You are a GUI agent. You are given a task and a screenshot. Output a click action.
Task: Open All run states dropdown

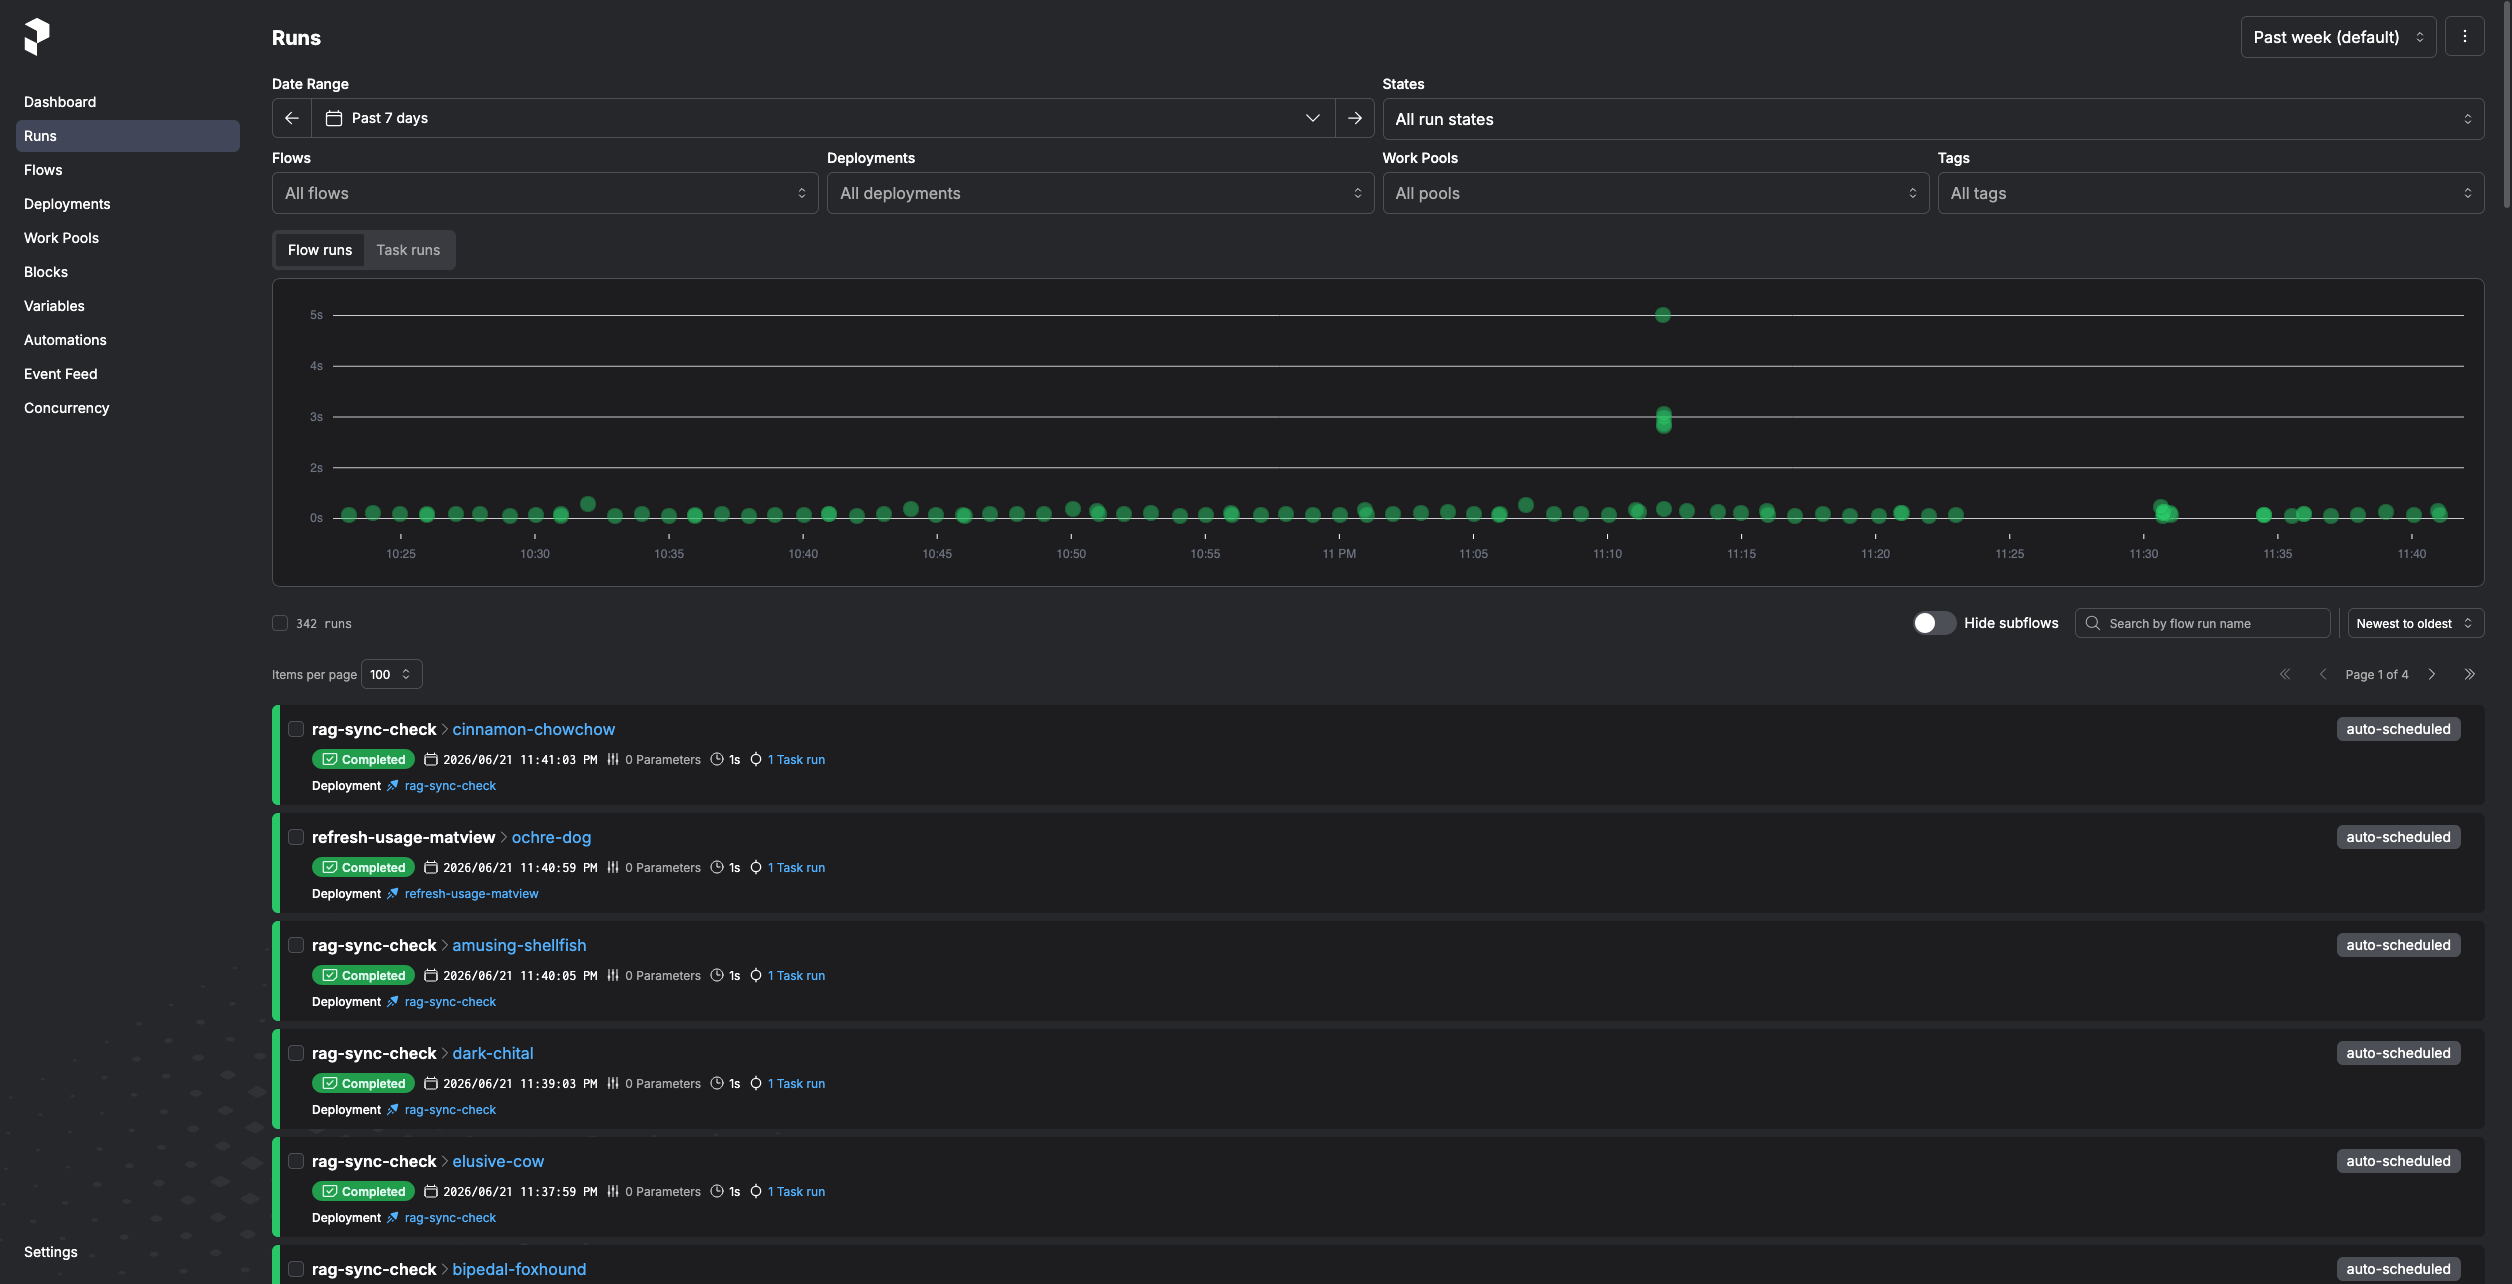[x=1933, y=119]
